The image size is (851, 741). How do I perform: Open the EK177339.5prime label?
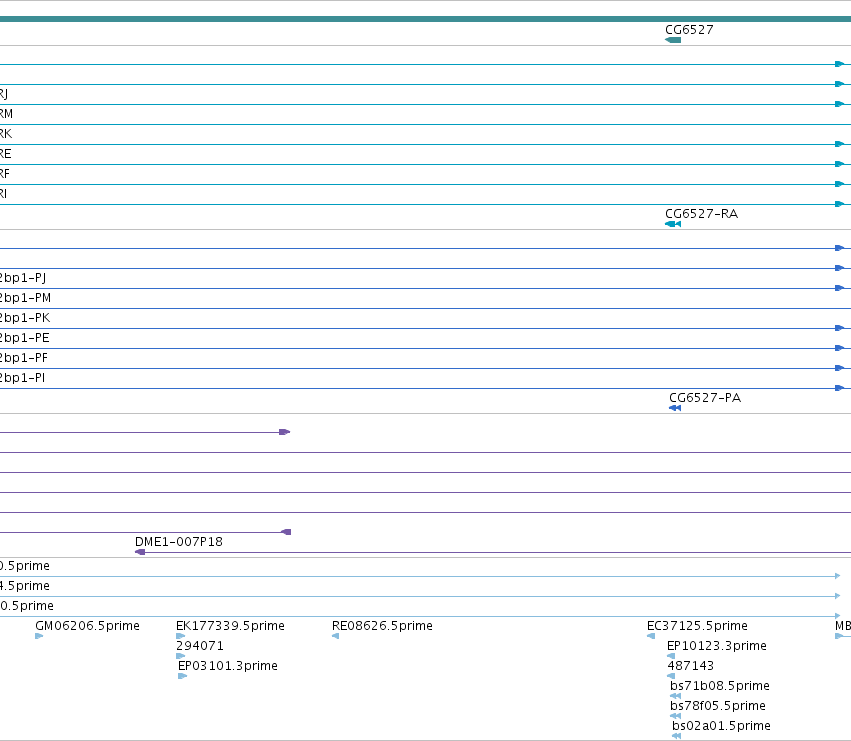pos(230,626)
